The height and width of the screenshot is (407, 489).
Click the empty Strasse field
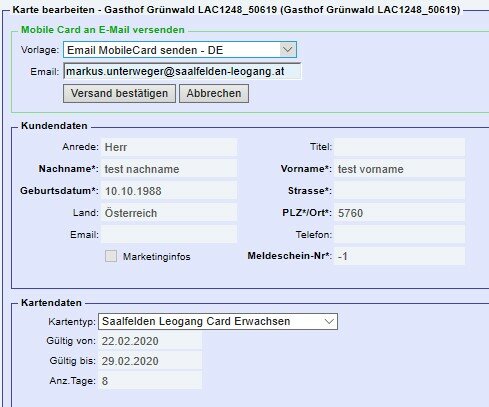point(400,191)
